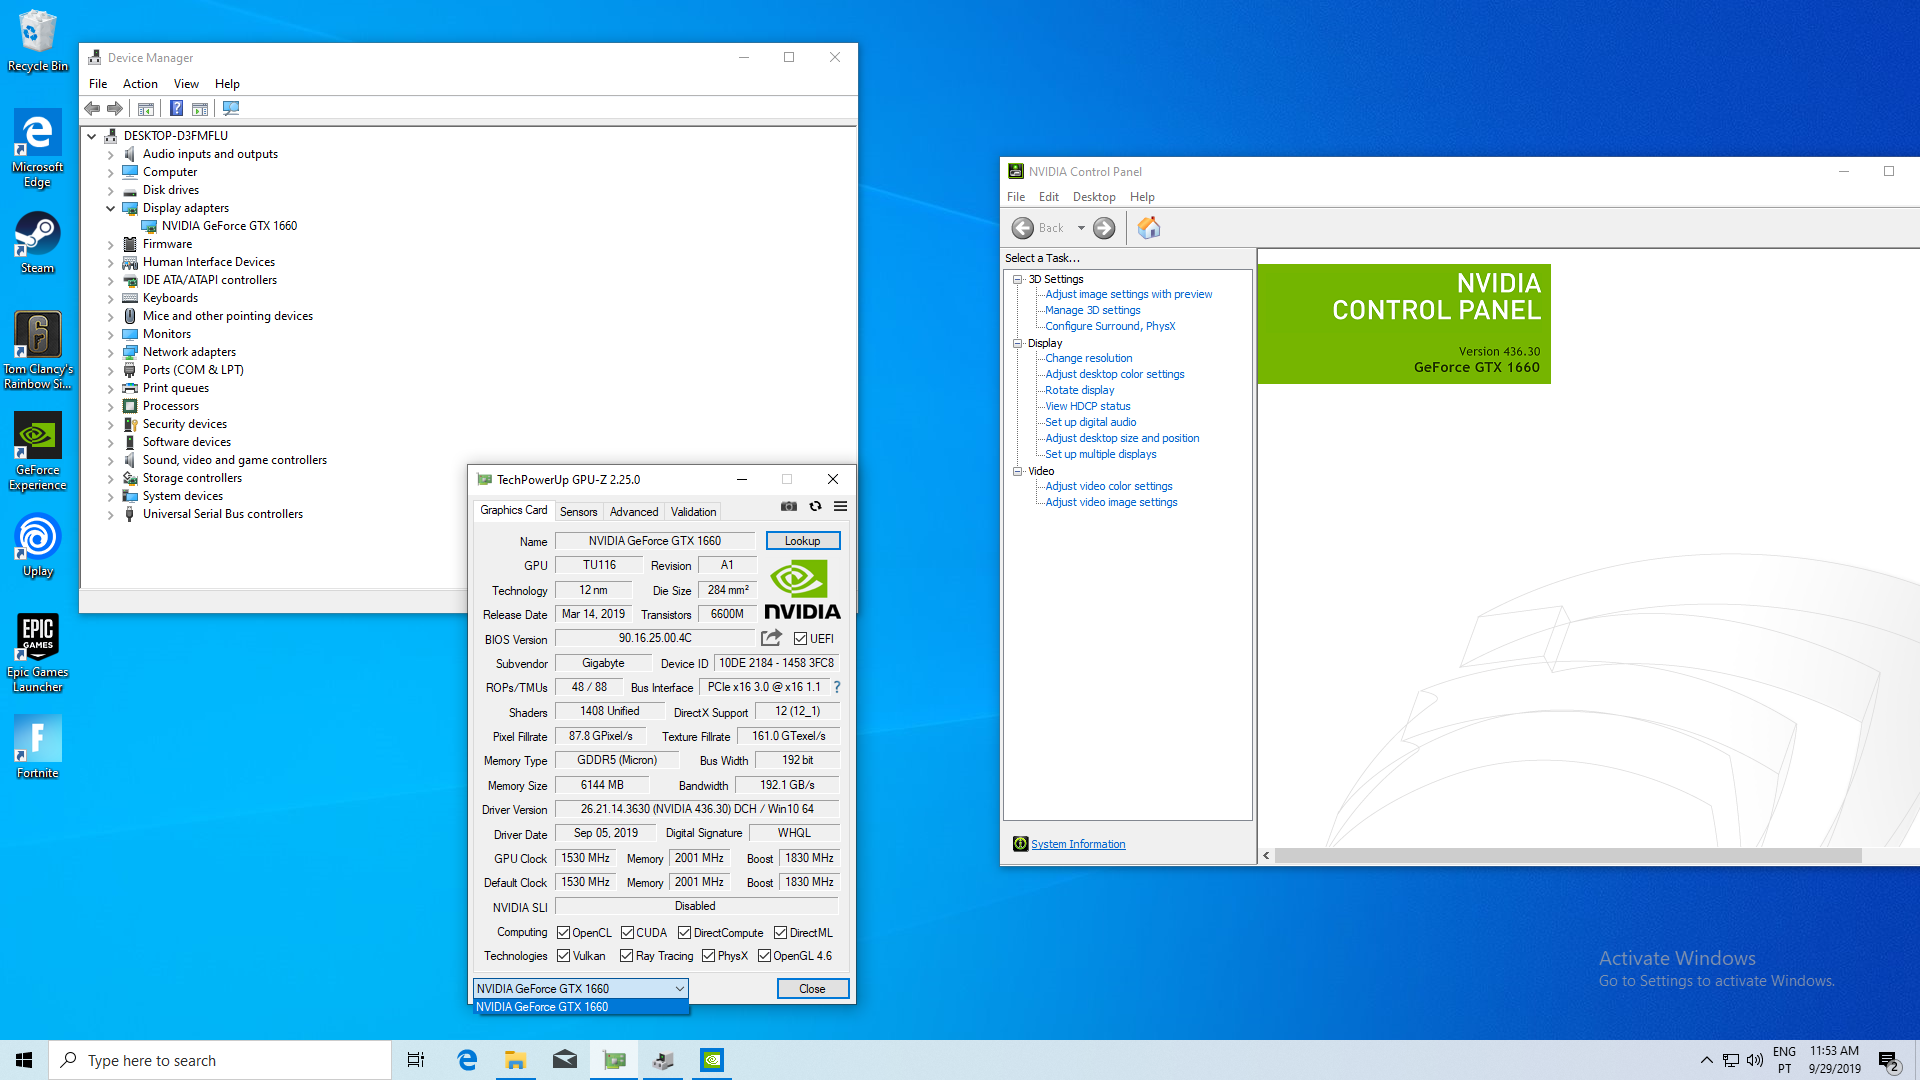This screenshot has height=1080, width=1920.
Task: Open View menu in Device Manager
Action: click(186, 84)
